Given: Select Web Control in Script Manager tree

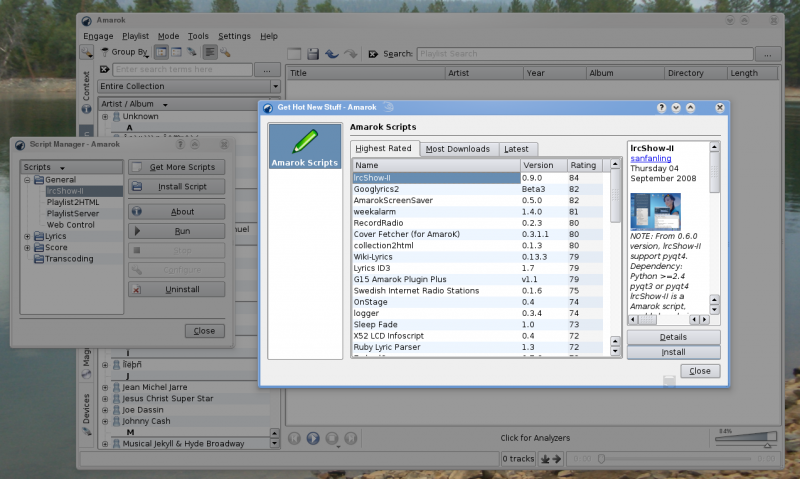Looking at the screenshot, I should tap(71, 225).
